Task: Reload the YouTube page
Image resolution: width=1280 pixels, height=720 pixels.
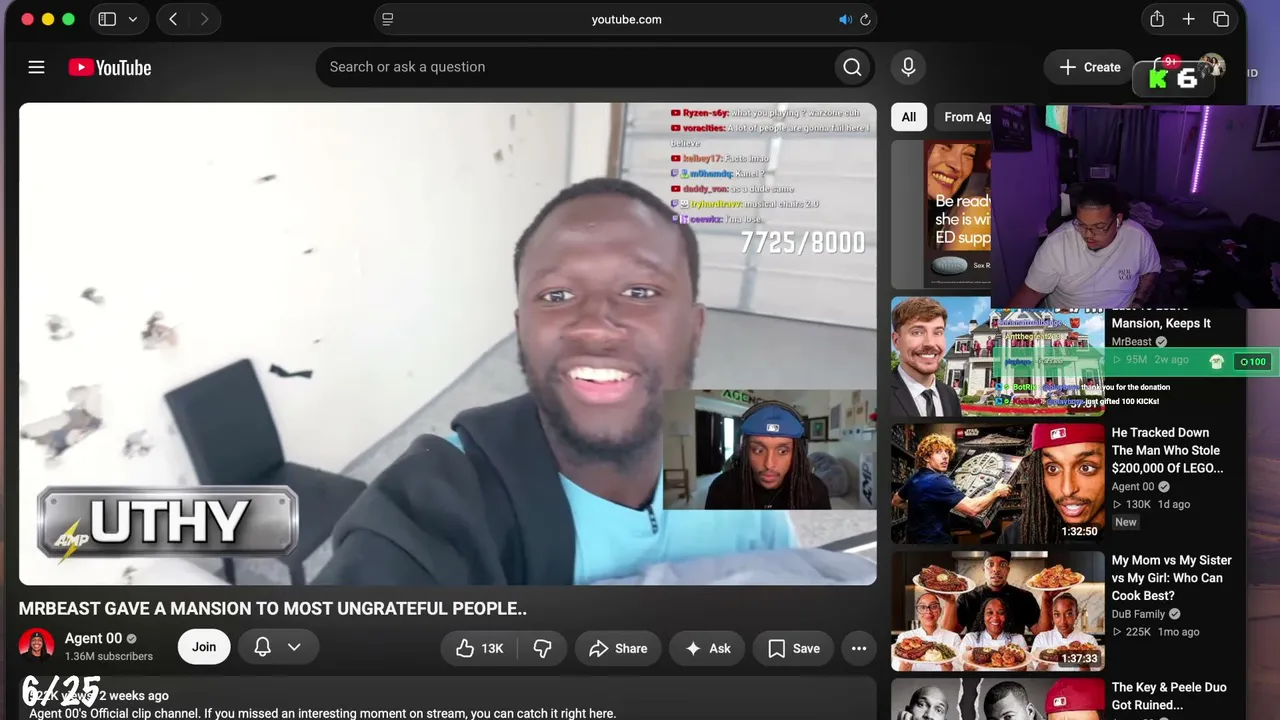Action: [x=865, y=19]
